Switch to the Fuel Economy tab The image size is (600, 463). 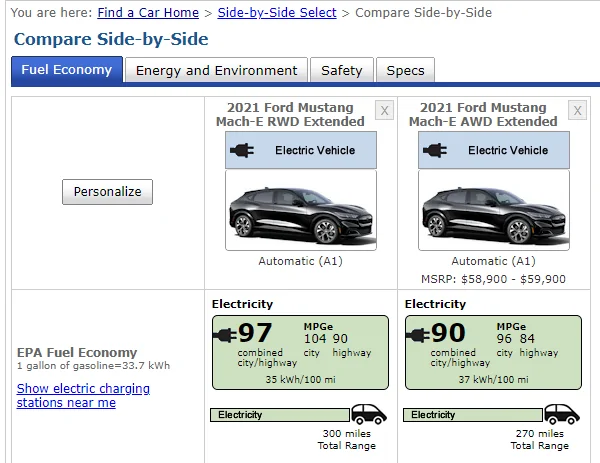(x=67, y=70)
